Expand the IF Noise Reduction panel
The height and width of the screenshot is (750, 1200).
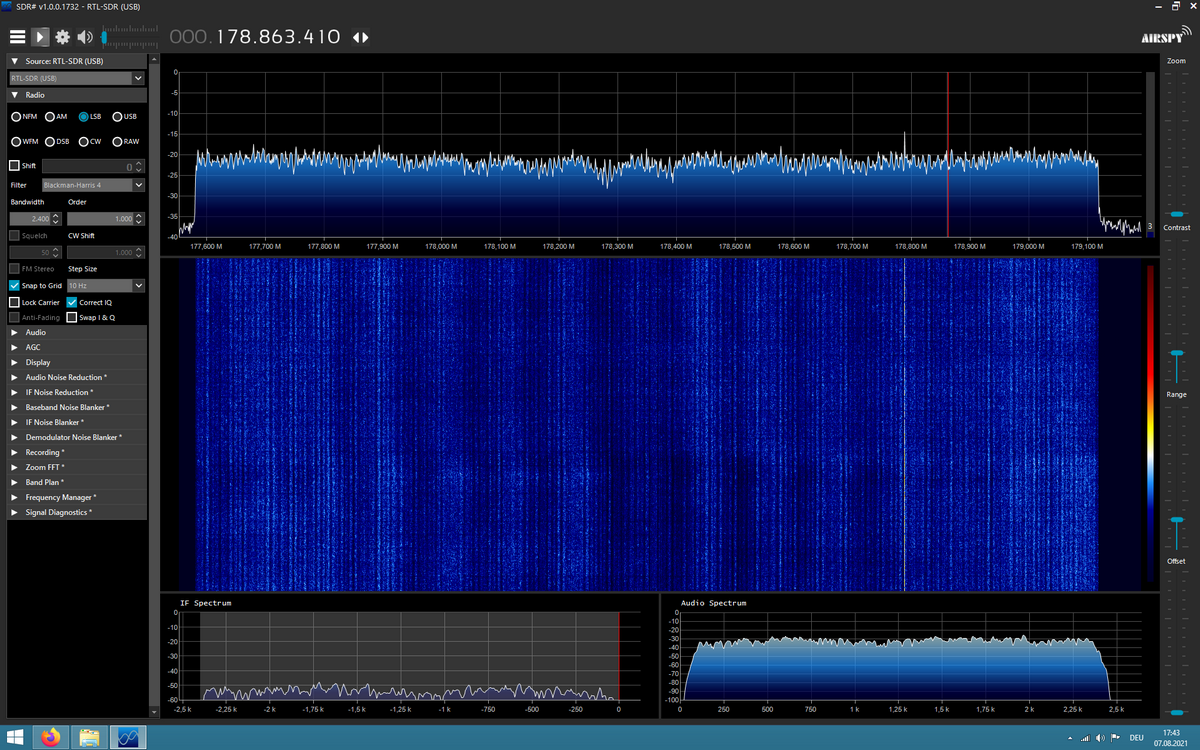pos(77,392)
